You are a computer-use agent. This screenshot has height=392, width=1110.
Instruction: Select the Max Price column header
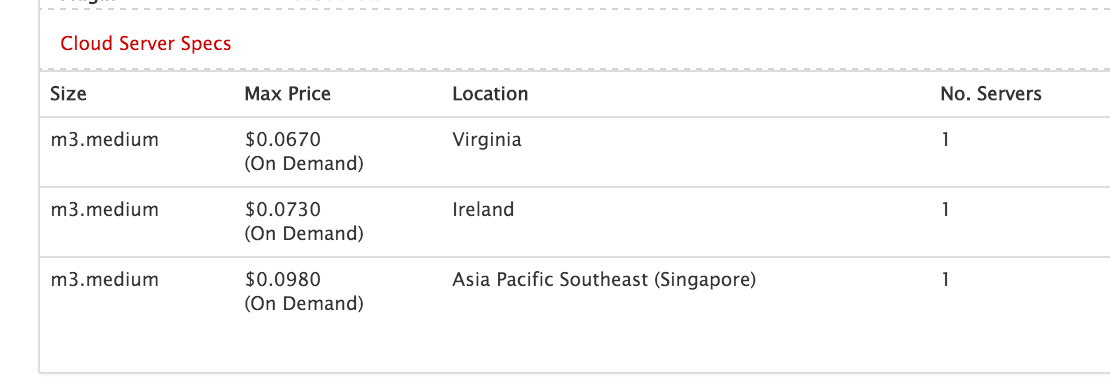click(x=287, y=93)
